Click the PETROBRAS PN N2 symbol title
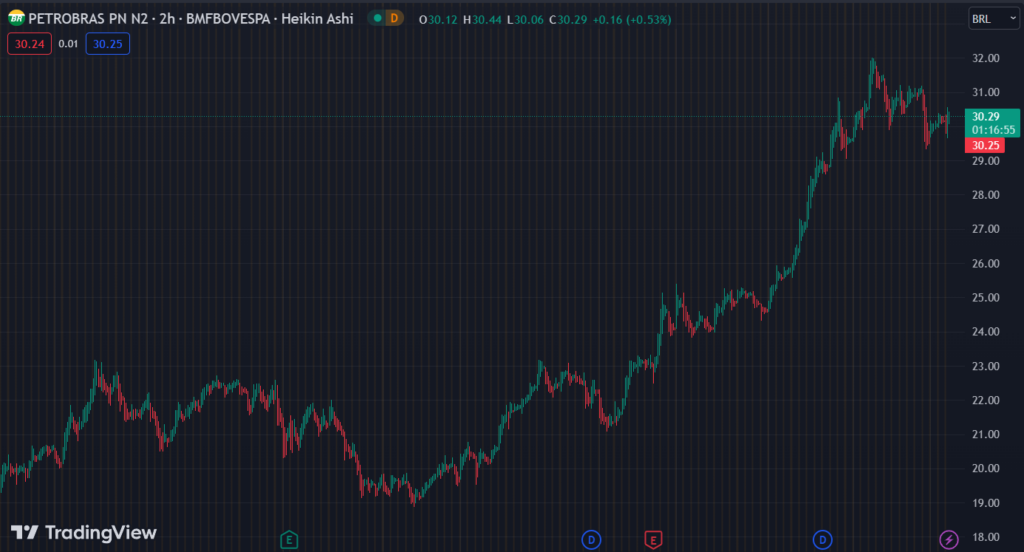The width and height of the screenshot is (1024, 552). (88, 19)
